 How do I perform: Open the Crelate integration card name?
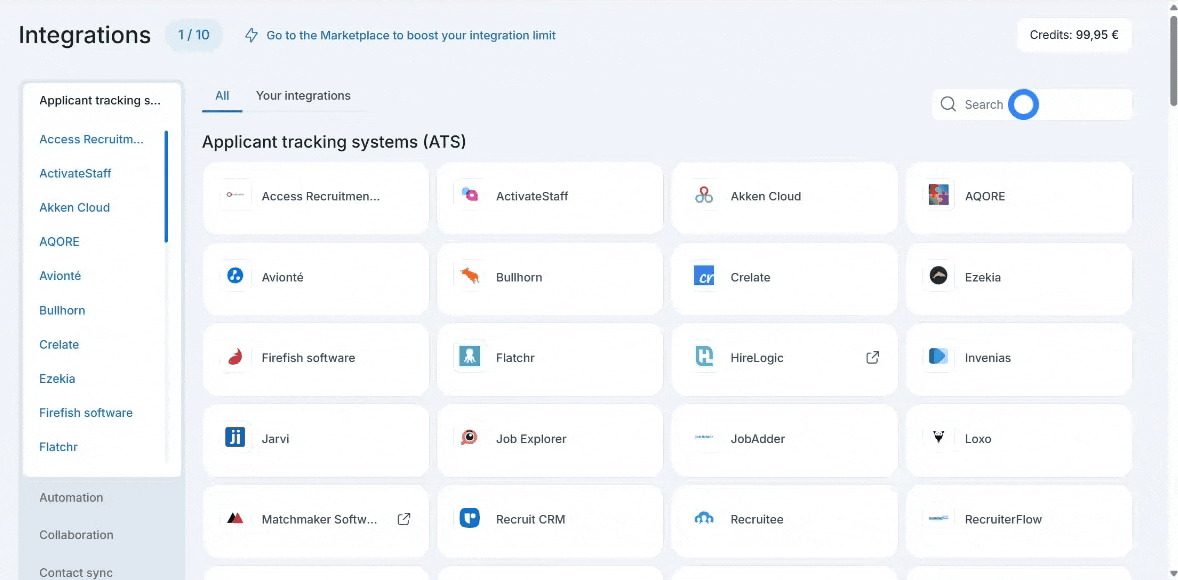coord(751,277)
